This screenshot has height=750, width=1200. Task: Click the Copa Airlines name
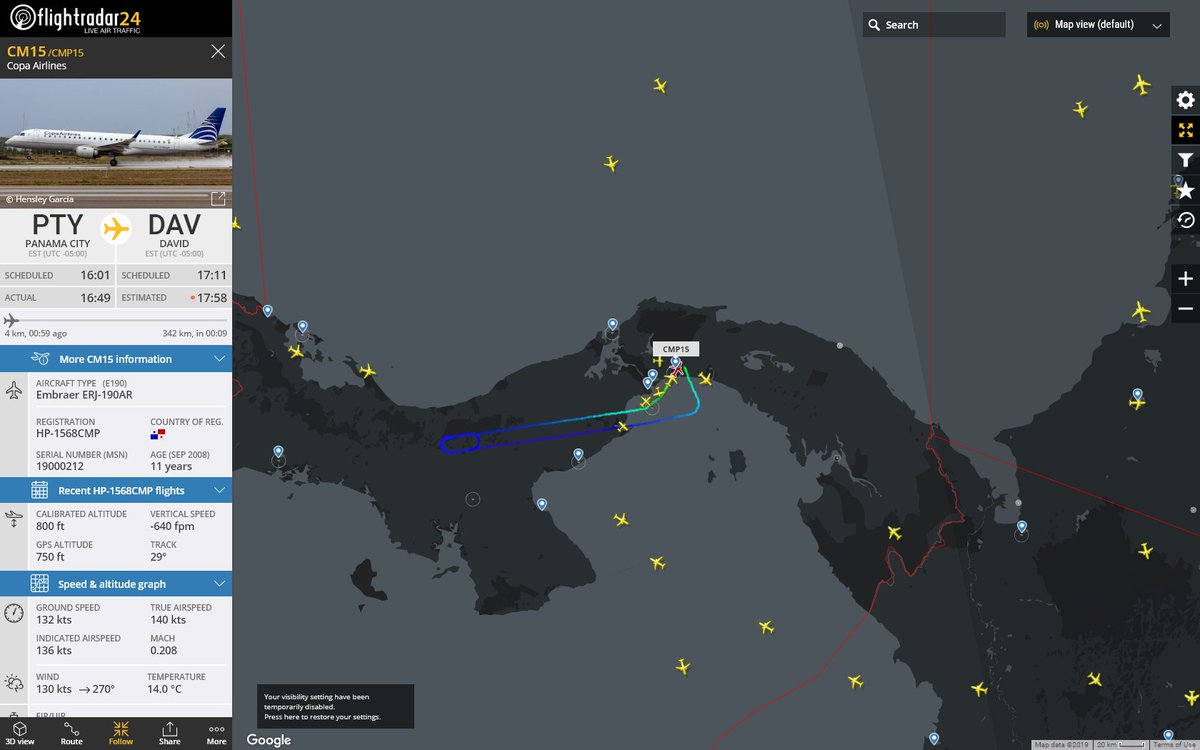pyautogui.click(x=37, y=66)
